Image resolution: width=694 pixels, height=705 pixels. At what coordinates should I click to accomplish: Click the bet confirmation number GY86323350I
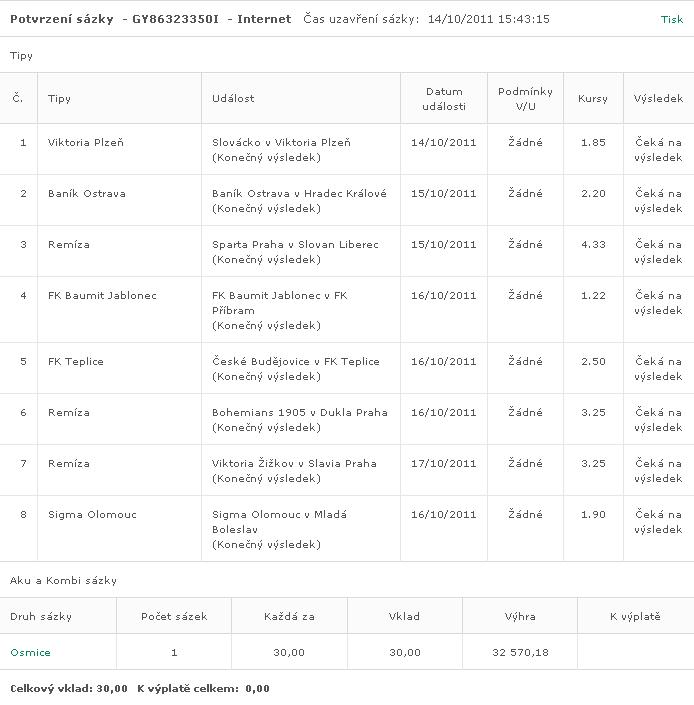point(175,19)
